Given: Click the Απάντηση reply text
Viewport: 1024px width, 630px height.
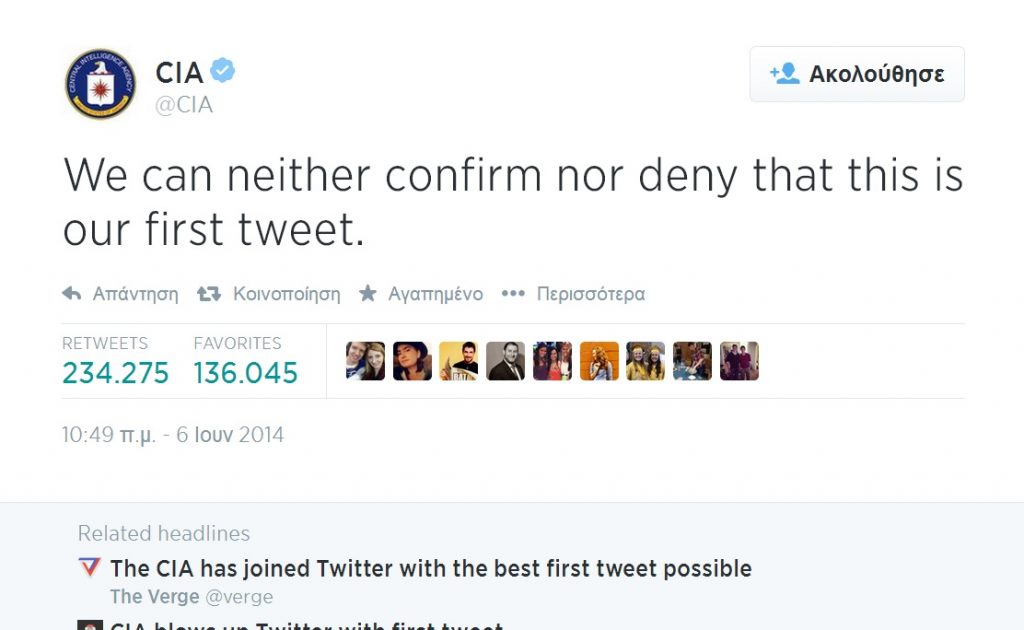Looking at the screenshot, I should click(x=135, y=294).
